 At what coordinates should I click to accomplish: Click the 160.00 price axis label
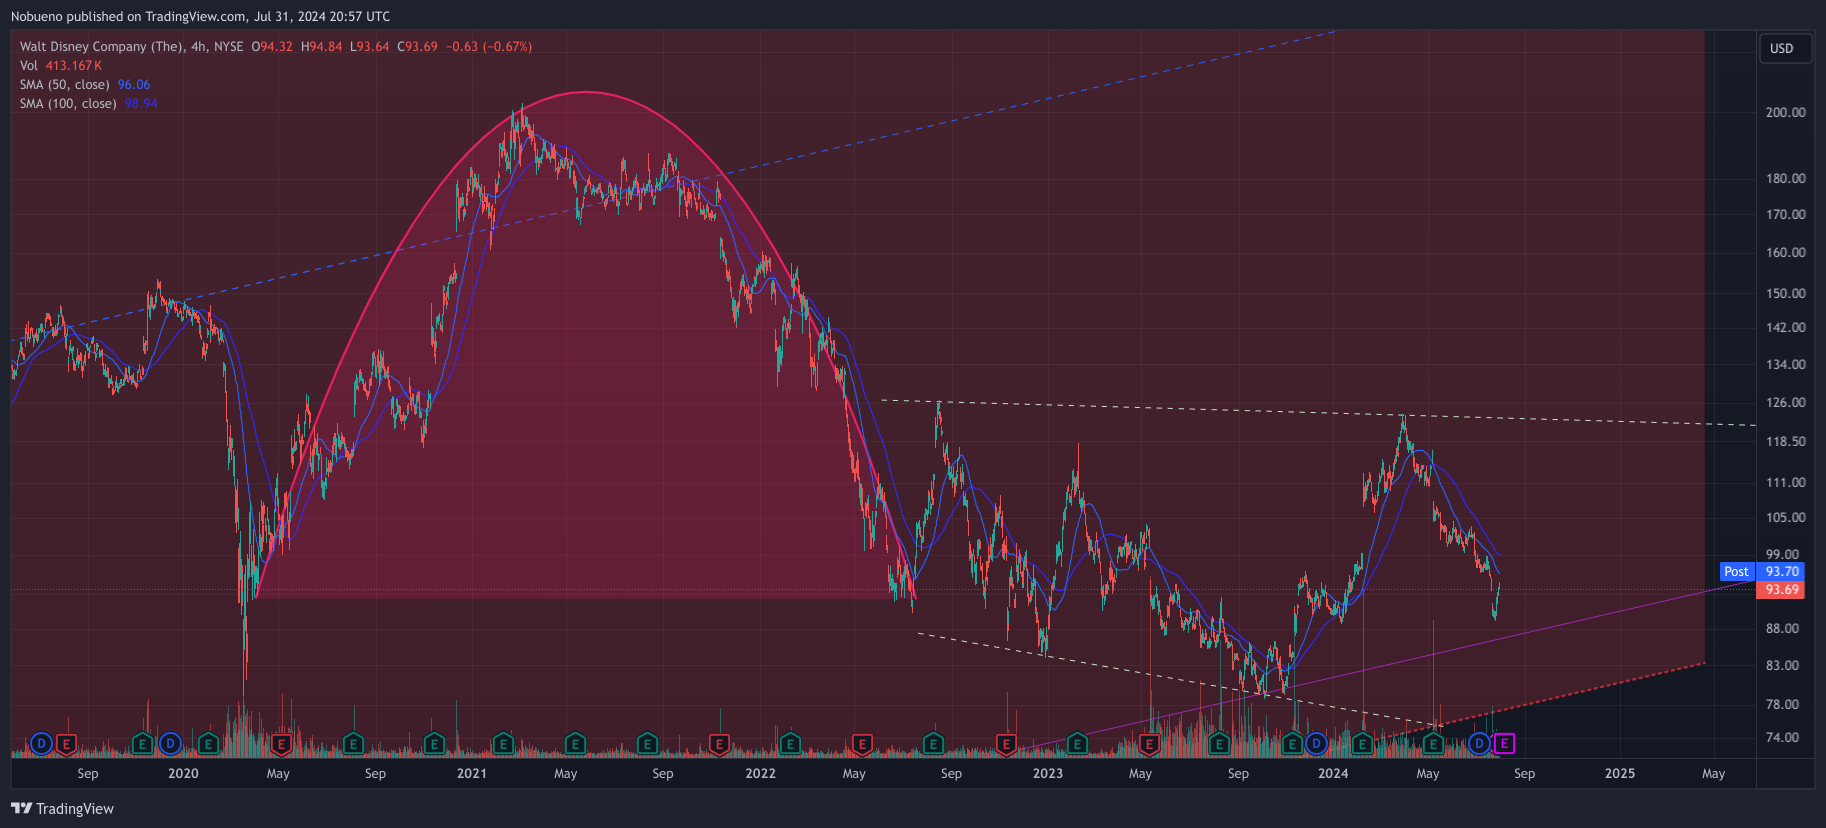click(1786, 252)
